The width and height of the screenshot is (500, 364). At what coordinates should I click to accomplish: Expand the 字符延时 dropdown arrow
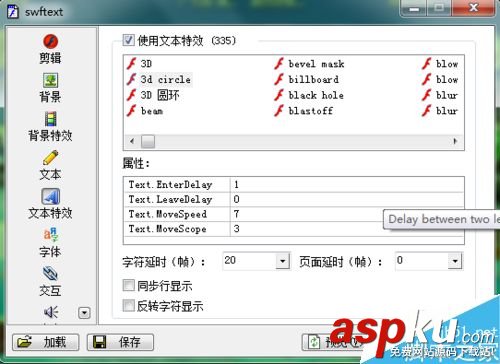282,261
